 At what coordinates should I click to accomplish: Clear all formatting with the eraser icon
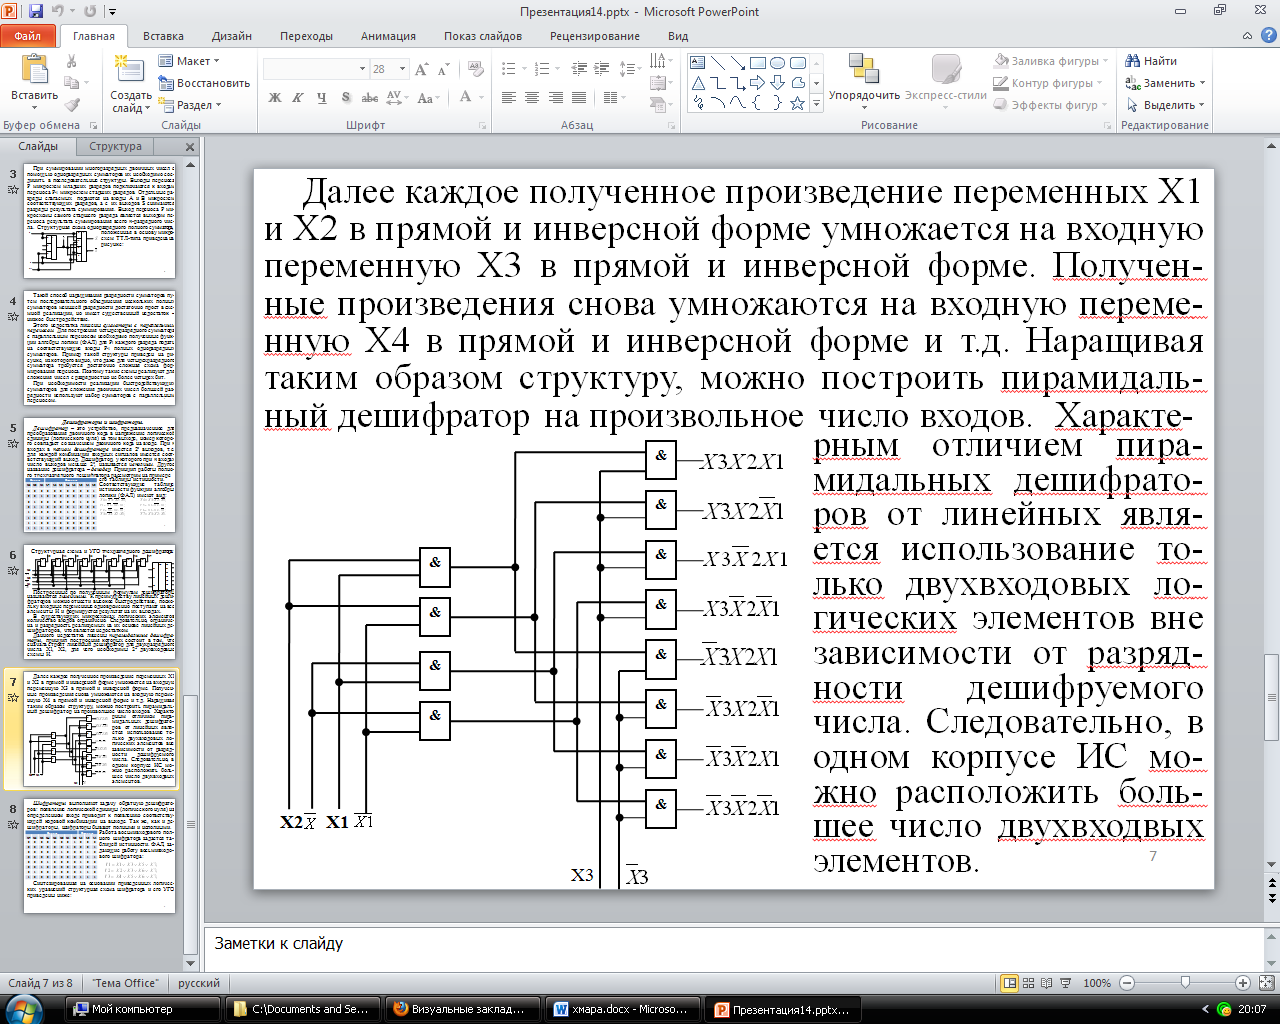[477, 69]
